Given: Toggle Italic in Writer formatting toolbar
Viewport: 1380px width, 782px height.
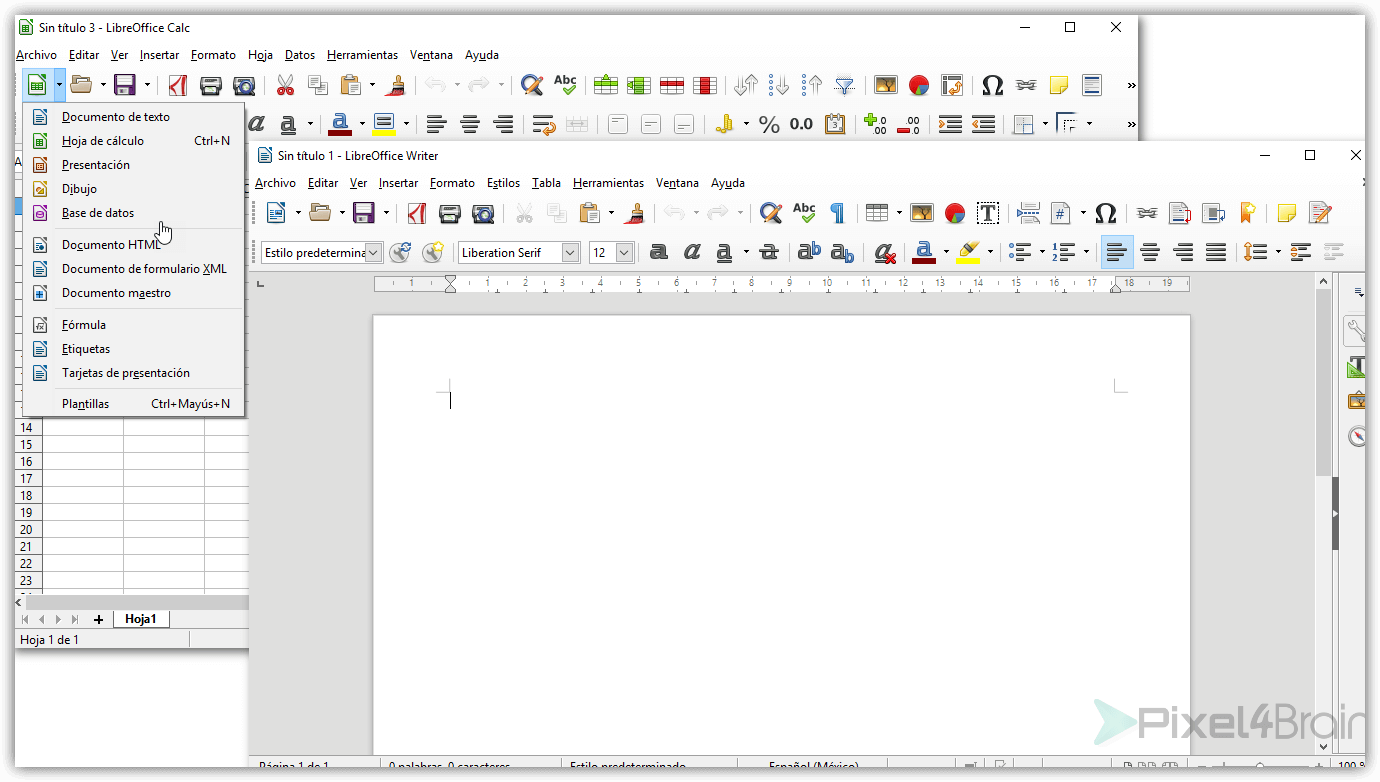Looking at the screenshot, I should [692, 253].
